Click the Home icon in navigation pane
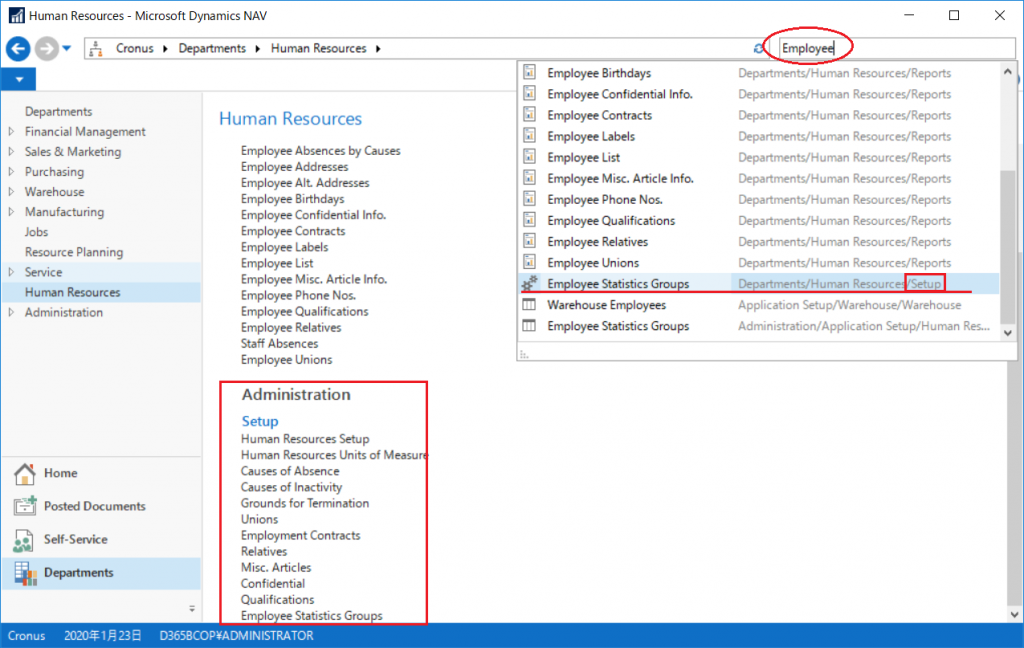Image resolution: width=1024 pixels, height=648 pixels. [25, 474]
